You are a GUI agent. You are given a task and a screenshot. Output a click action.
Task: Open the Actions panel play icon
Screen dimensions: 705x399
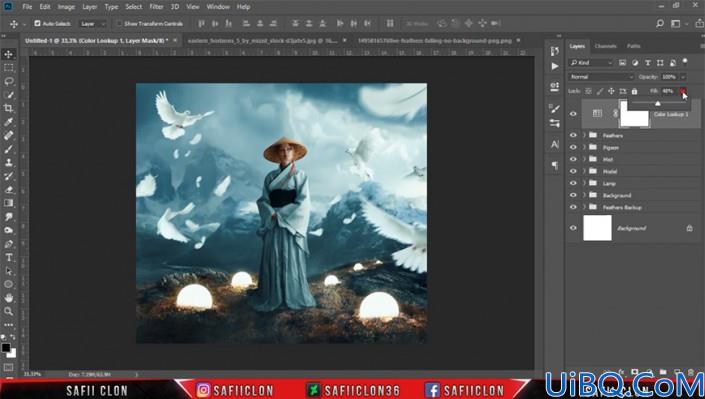coord(554,67)
